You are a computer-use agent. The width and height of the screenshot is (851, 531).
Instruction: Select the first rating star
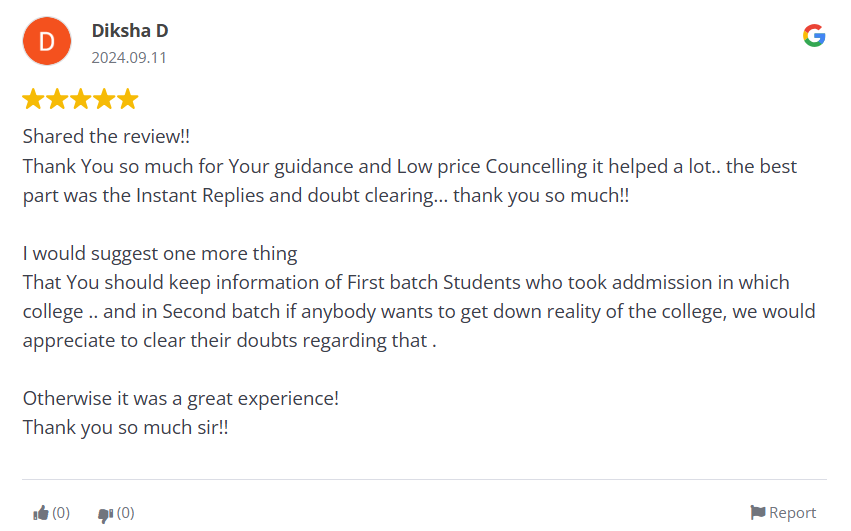pos(33,99)
